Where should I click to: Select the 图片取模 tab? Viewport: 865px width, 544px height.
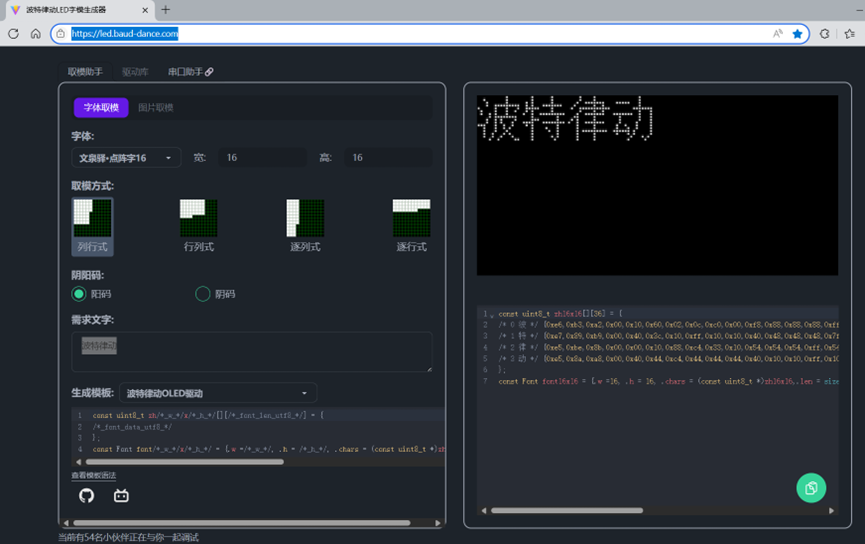[x=156, y=108]
